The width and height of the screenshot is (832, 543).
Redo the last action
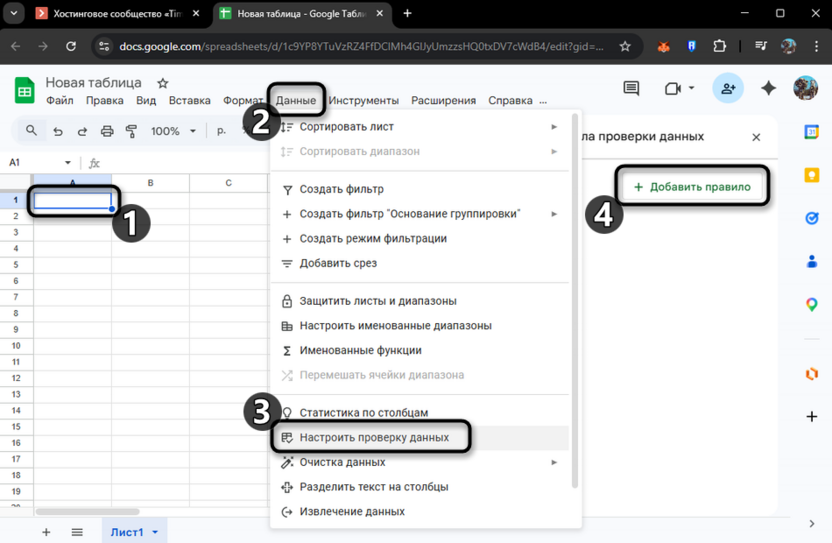82,131
